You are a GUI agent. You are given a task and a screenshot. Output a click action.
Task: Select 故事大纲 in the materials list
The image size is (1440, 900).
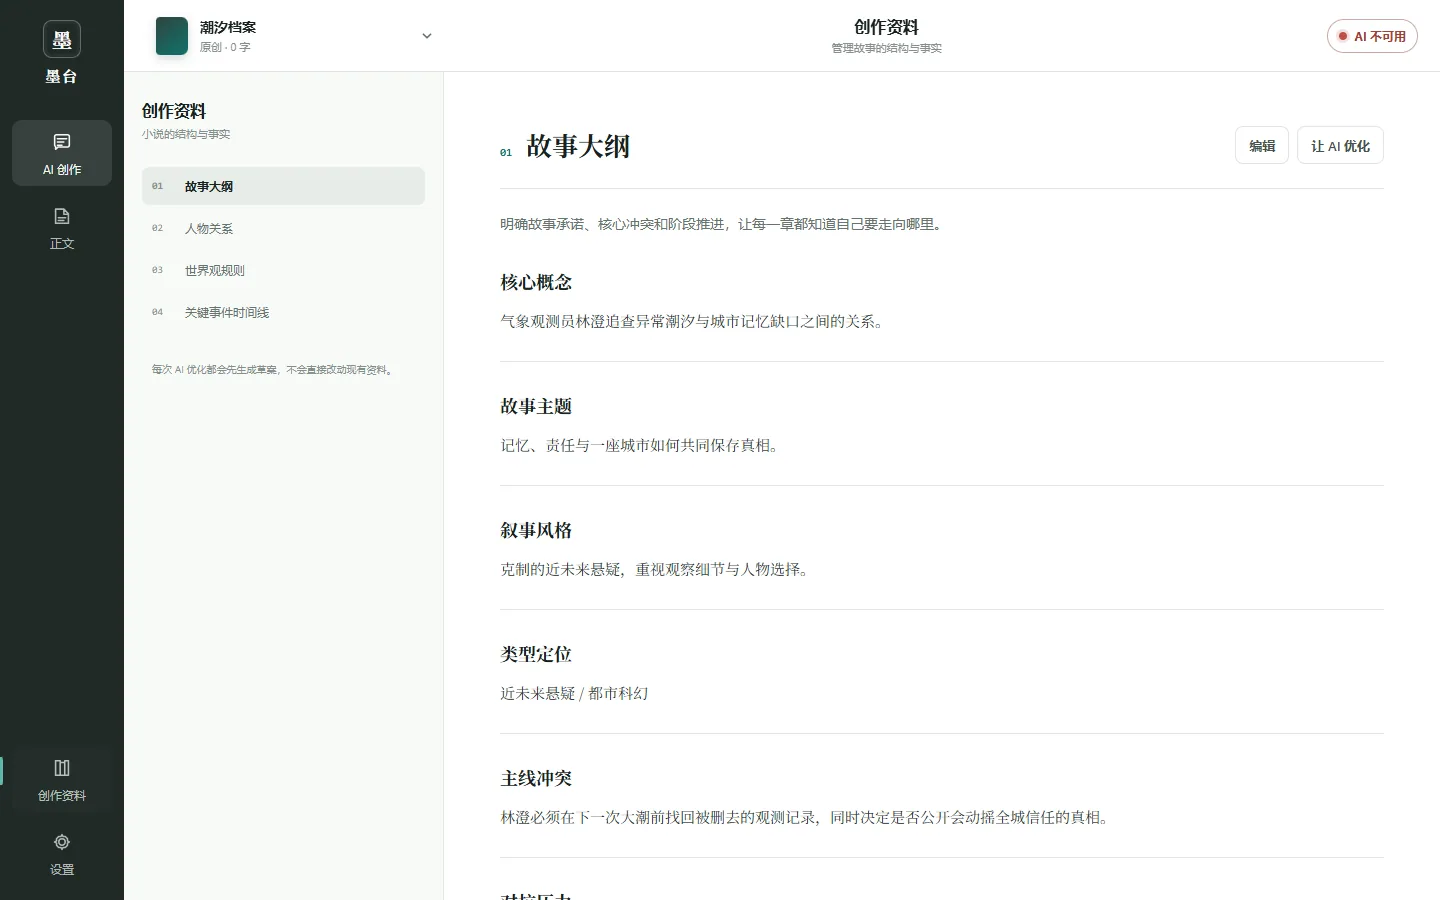point(283,186)
